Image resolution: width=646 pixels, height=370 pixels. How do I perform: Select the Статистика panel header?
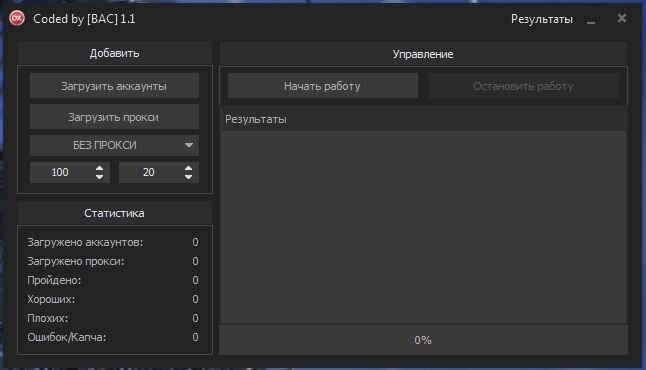(x=115, y=213)
